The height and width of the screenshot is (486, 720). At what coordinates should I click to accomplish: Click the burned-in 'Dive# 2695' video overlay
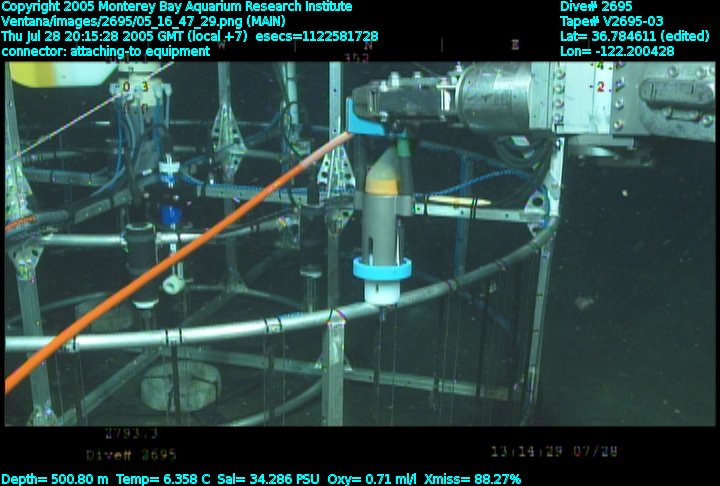click(131, 455)
